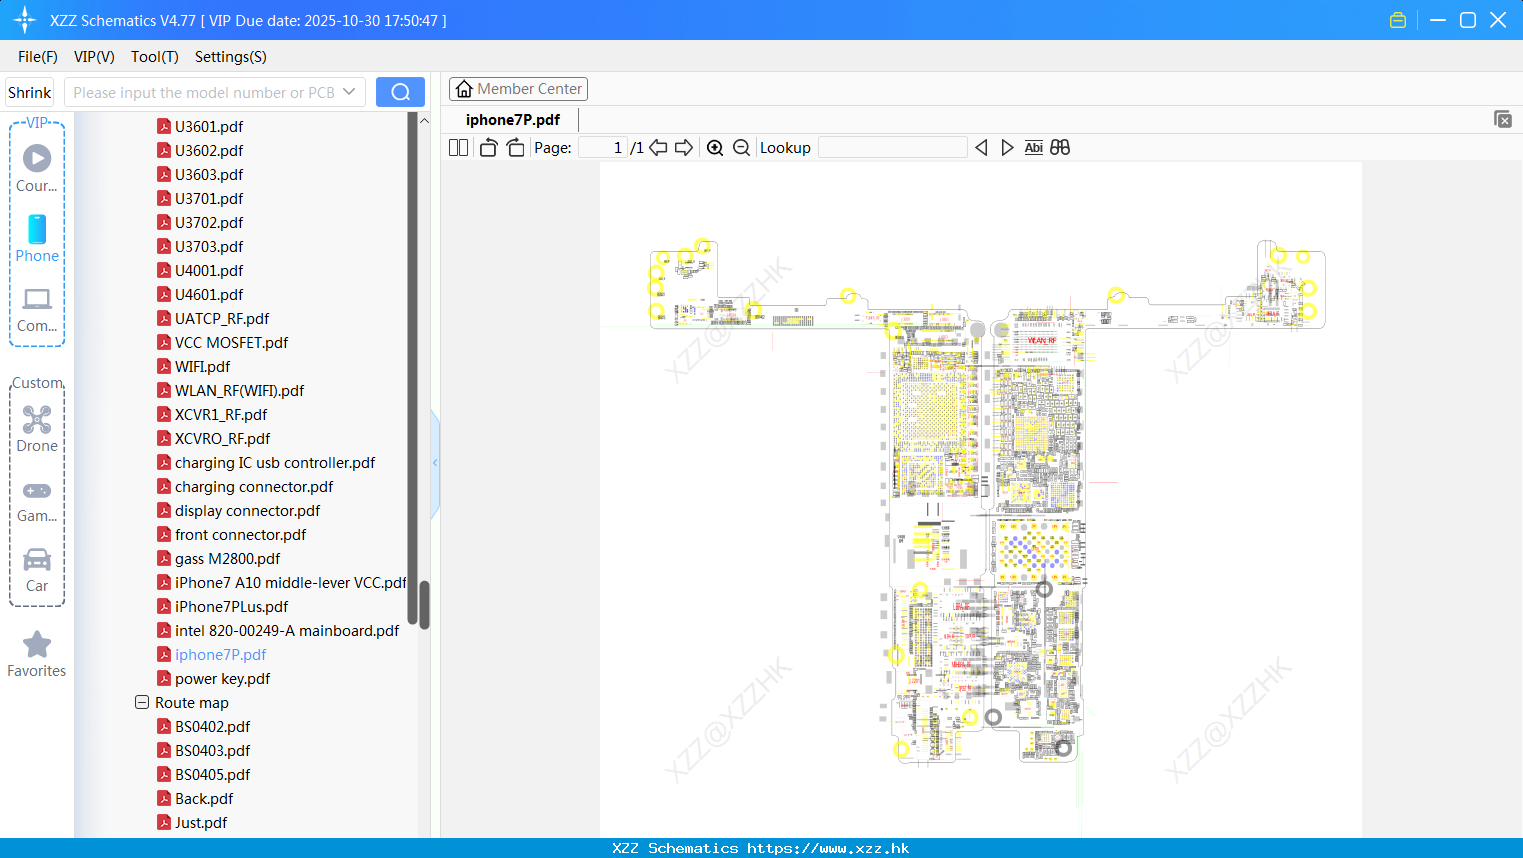Collapse the Route map tree node
The width and height of the screenshot is (1523, 858).
(142, 702)
